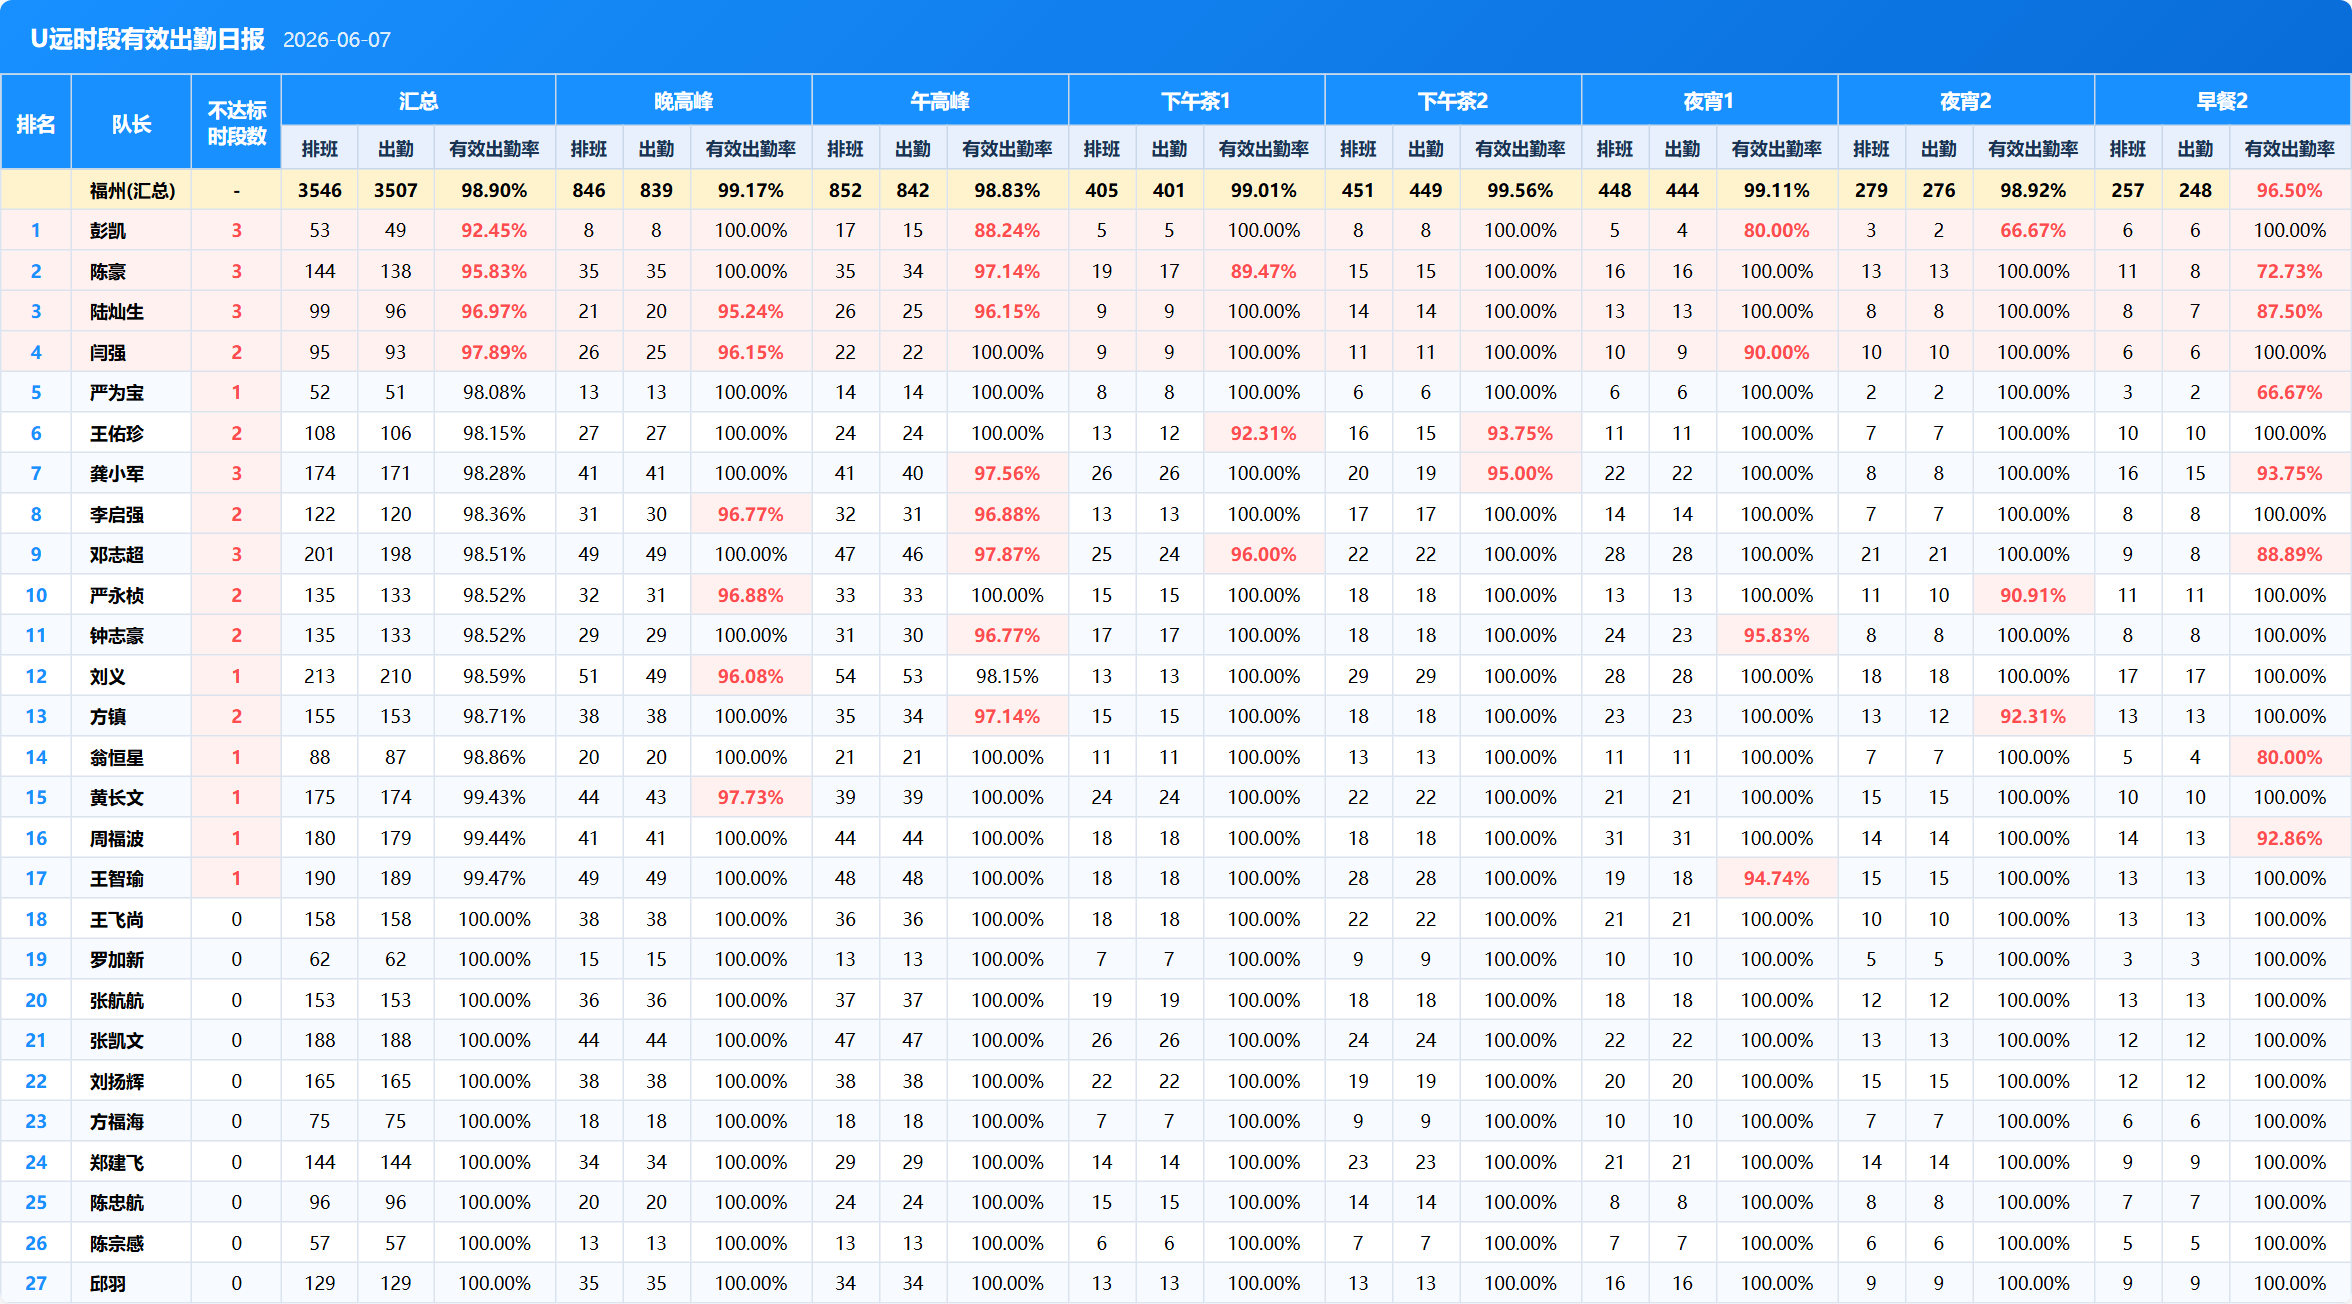Click team leader name 罗加新
Screen dimensions: 2352x1304
point(117,960)
